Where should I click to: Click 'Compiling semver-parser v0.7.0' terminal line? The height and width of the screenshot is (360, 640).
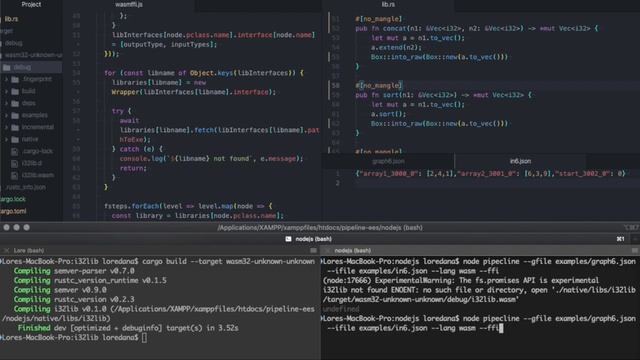click(x=74, y=271)
